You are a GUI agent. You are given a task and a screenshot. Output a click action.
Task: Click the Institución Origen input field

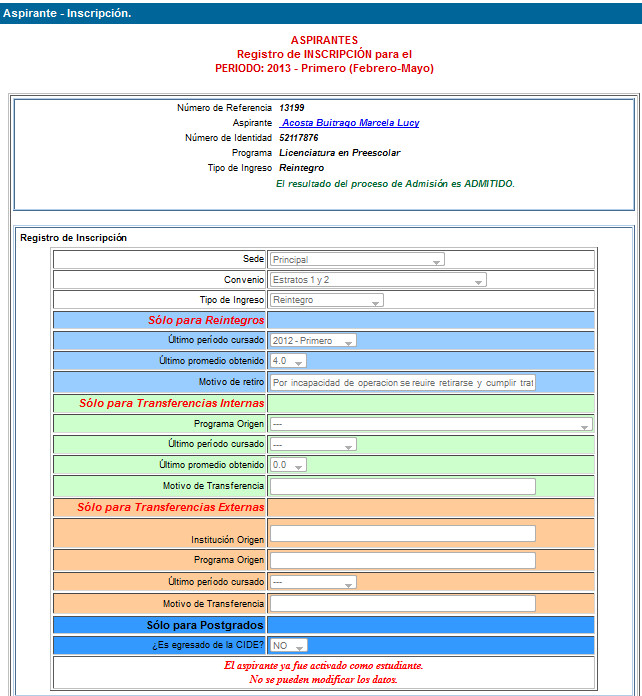click(x=403, y=534)
